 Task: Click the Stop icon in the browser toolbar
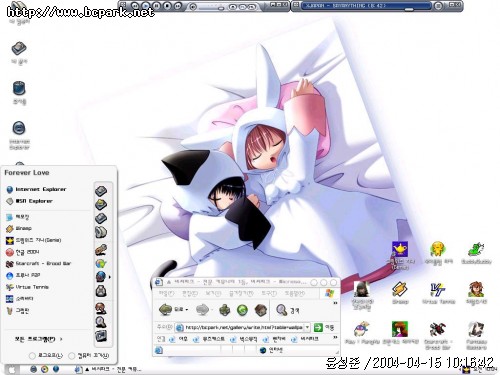[225, 310]
